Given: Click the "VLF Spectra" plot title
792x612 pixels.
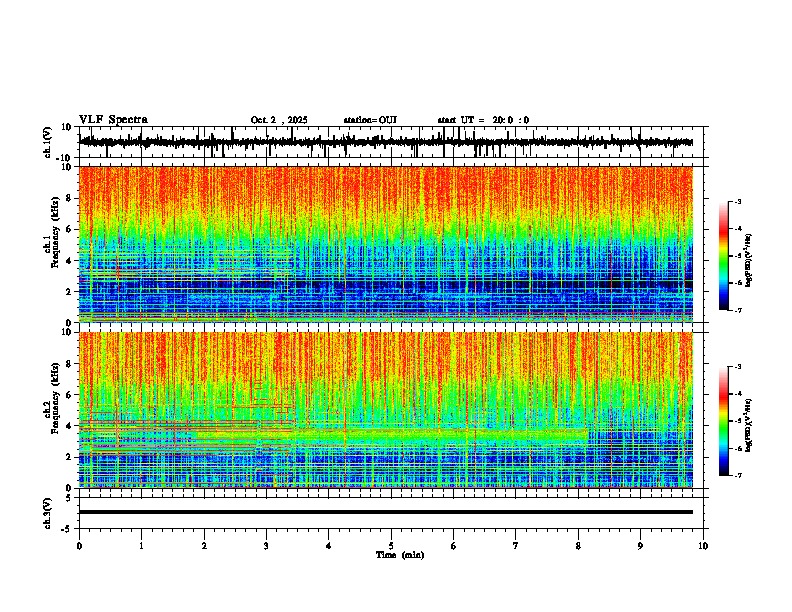Looking at the screenshot, I should pos(113,120).
